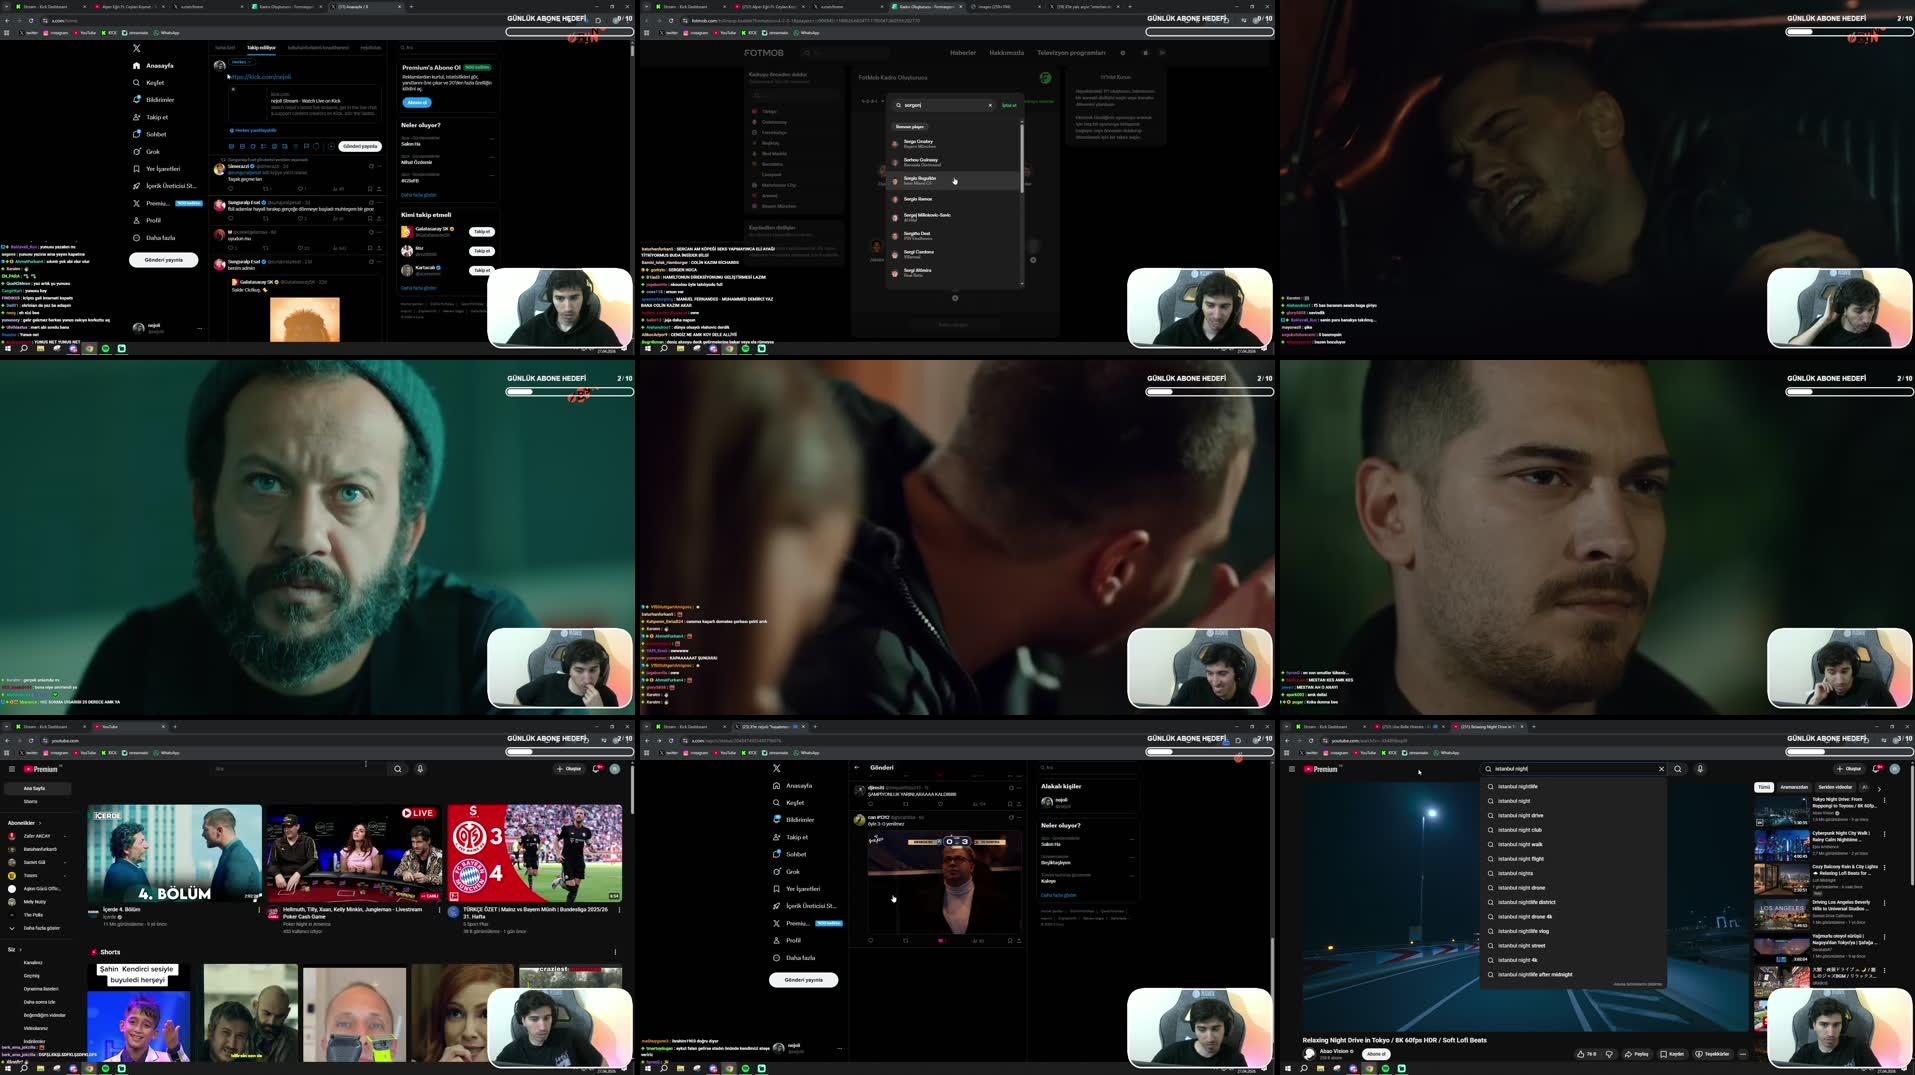Dislike the Relaxing Night Drive in Tokyo video
Viewport: 1915px width, 1075px height.
click(1609, 1054)
